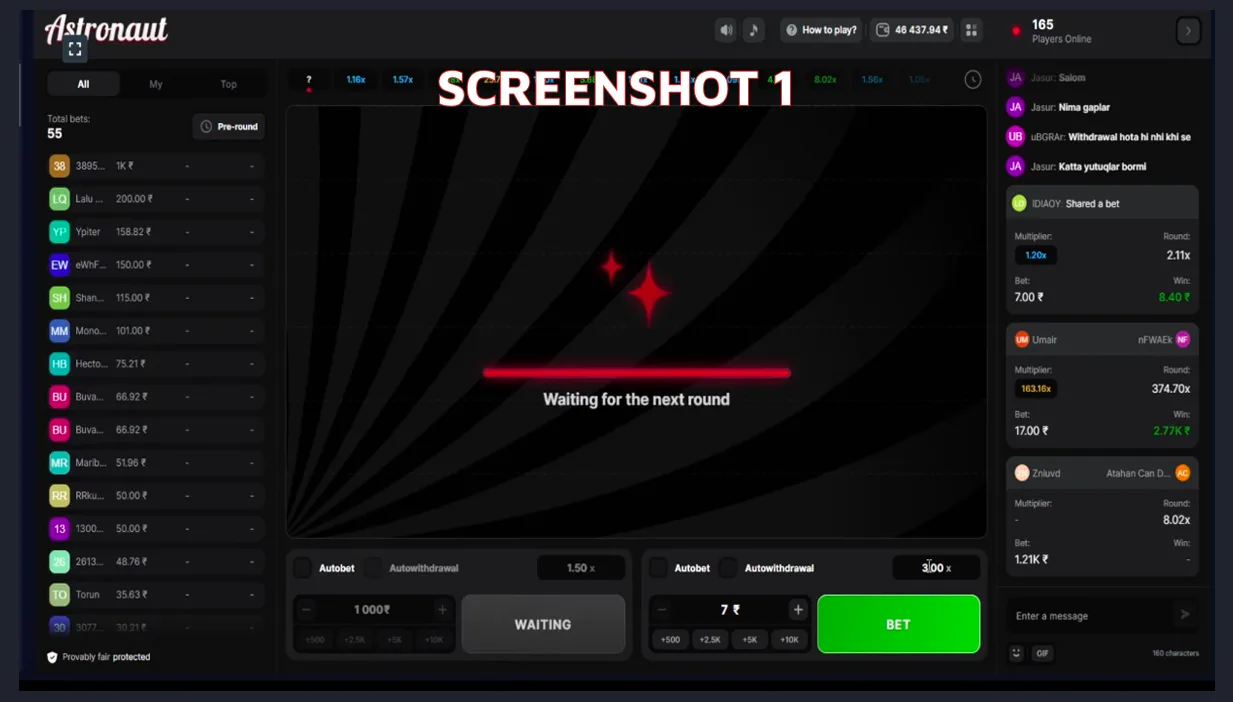Screen dimensions: 1233x702
Task: Collapse the chat panel with chevron arrow
Action: point(1188,31)
